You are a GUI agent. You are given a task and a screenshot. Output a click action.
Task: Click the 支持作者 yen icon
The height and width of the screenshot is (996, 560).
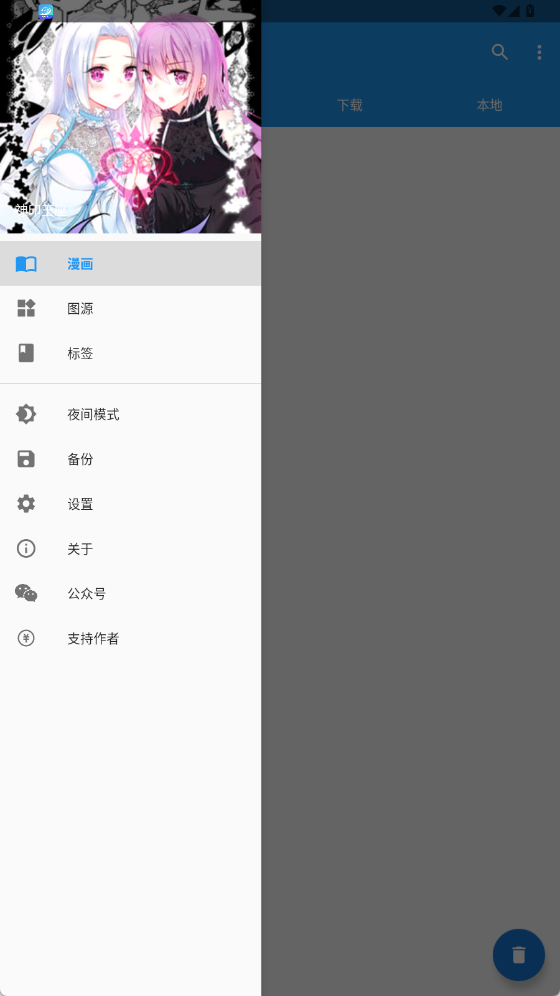click(26, 638)
